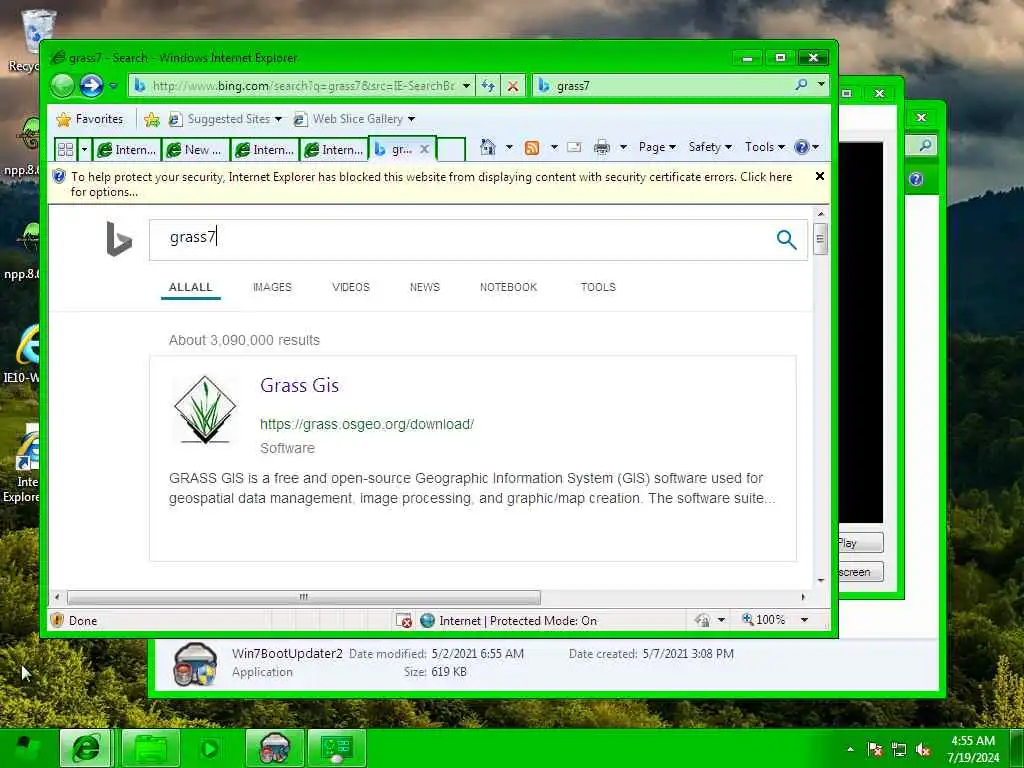Viewport: 1024px width, 768px height.
Task: Click the vertical scrollbar thumb
Action: [x=820, y=239]
